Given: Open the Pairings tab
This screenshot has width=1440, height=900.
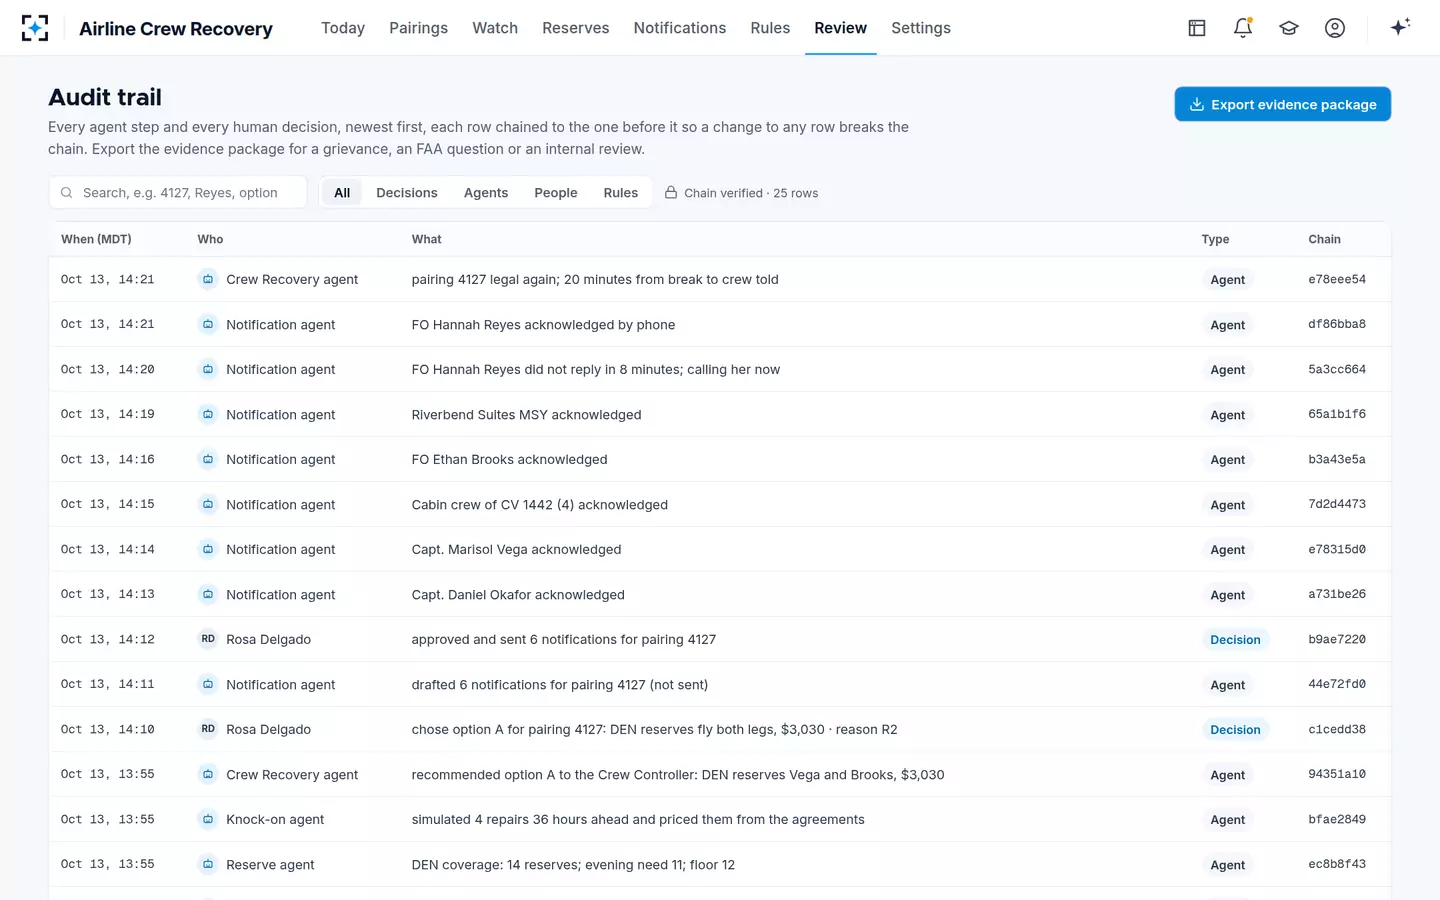Looking at the screenshot, I should (x=418, y=28).
